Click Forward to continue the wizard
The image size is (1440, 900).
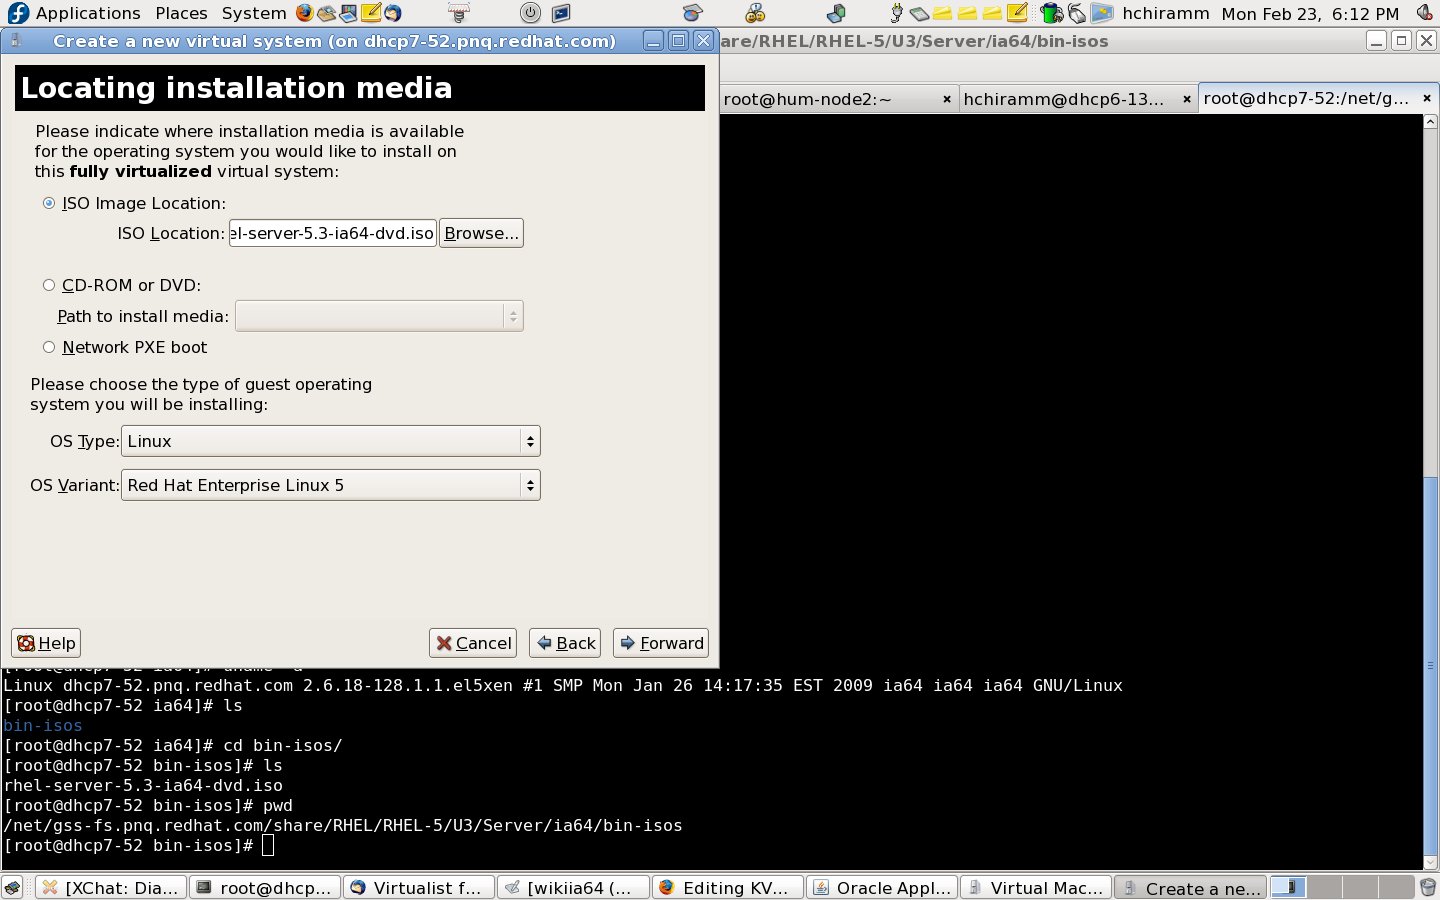click(661, 643)
